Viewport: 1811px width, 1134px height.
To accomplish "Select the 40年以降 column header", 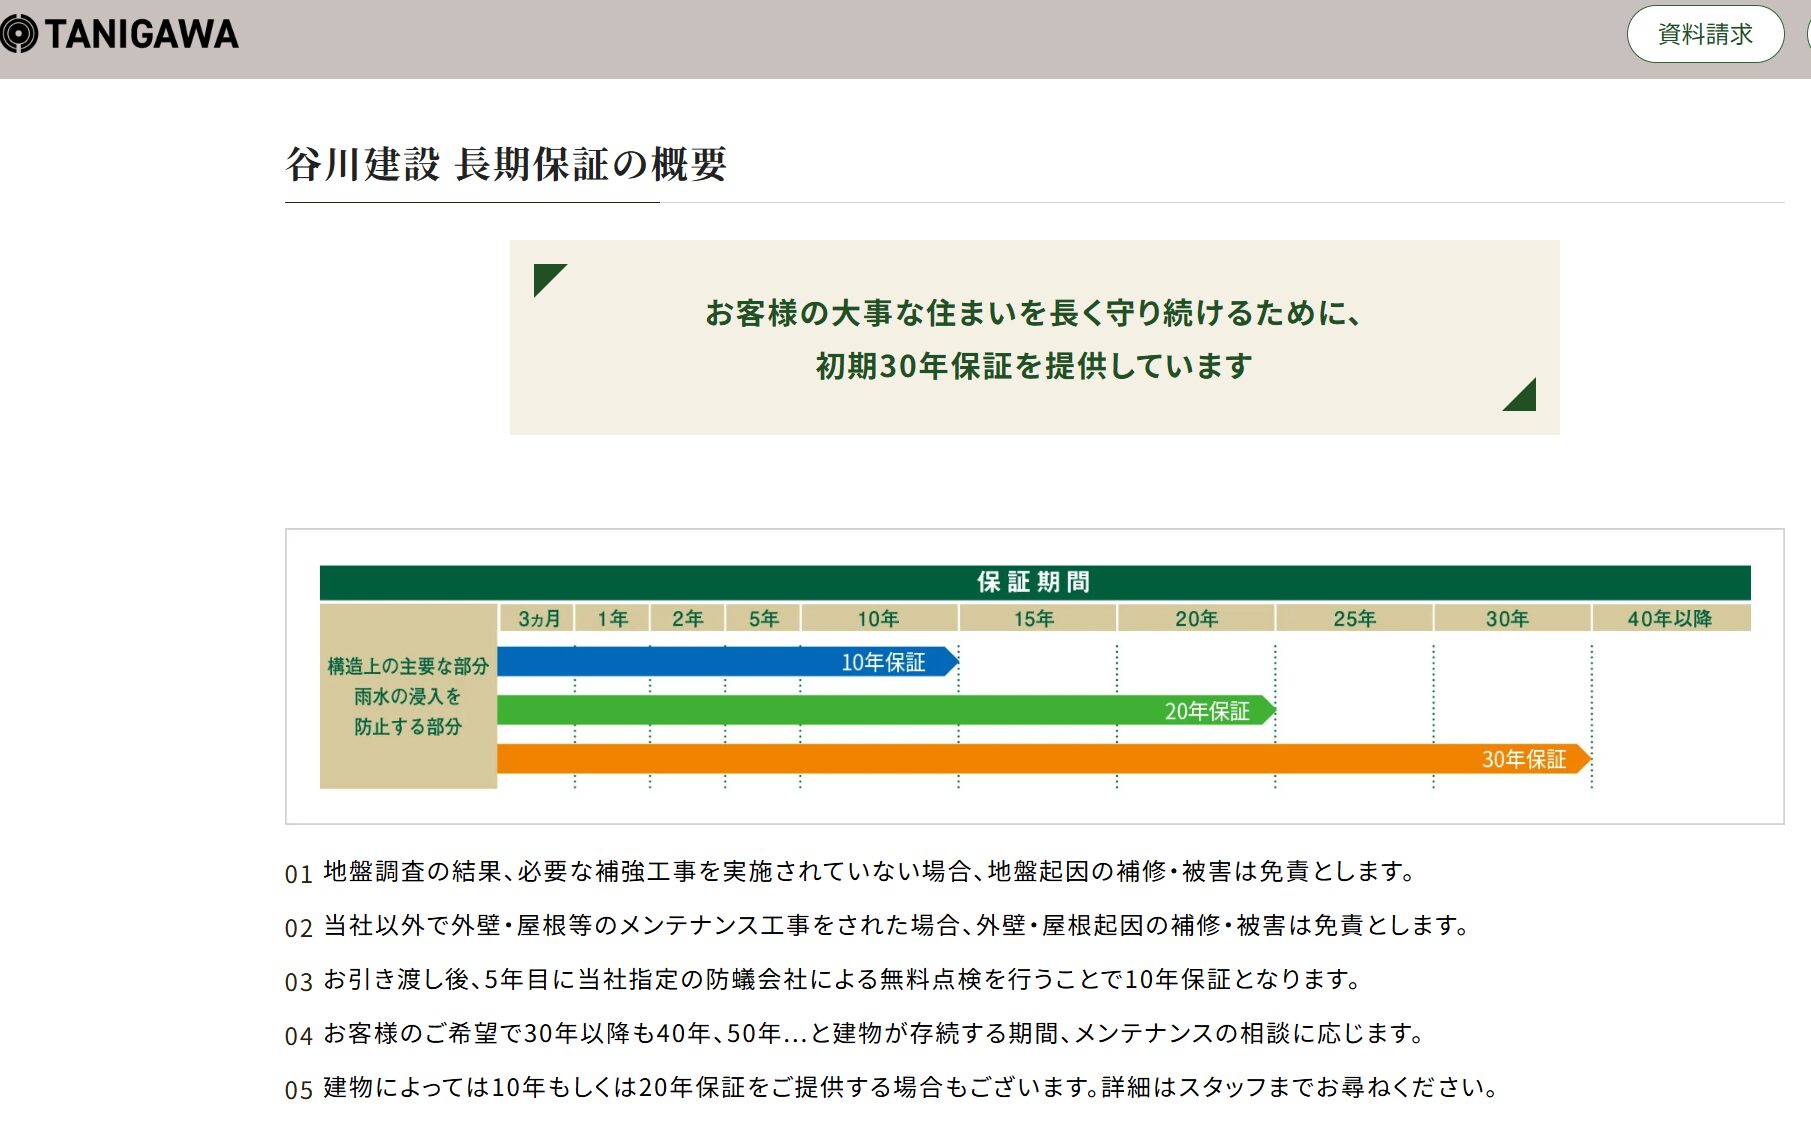I will 1669,619.
